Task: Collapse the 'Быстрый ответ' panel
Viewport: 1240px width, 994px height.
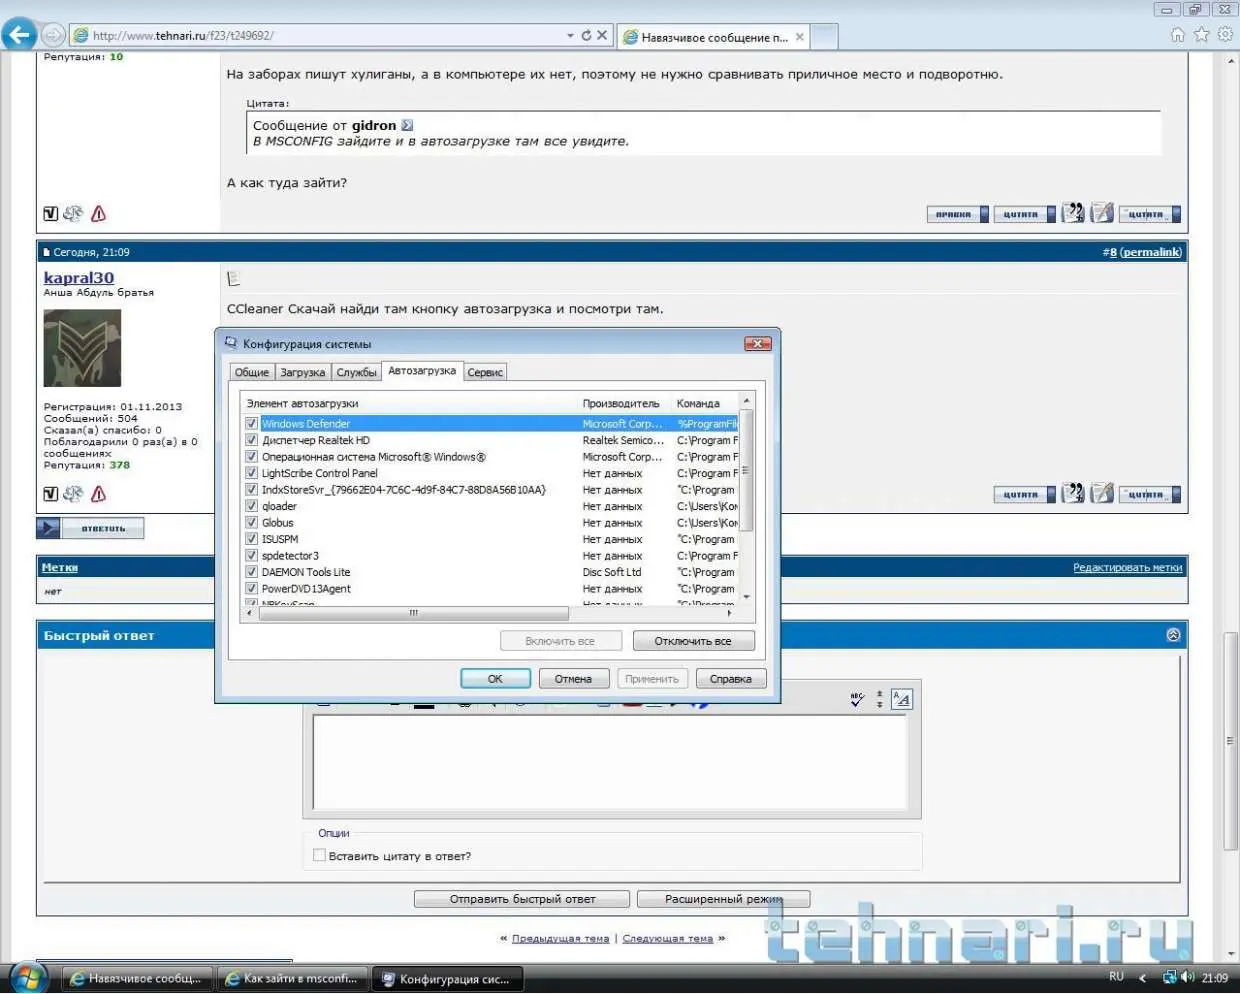Action: (1173, 635)
